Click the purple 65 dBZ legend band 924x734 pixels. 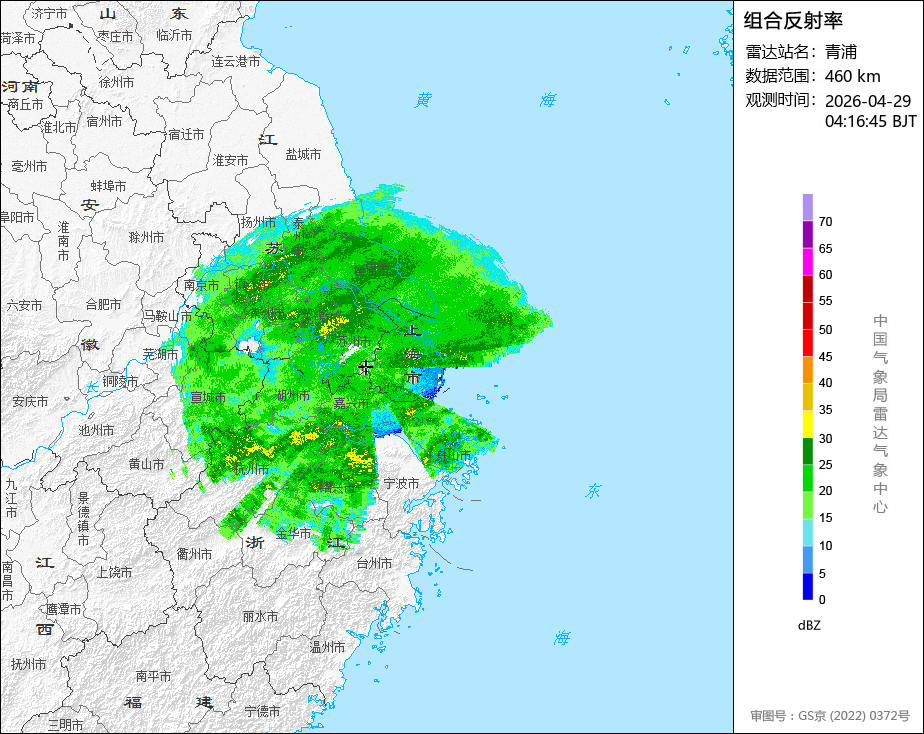807,234
